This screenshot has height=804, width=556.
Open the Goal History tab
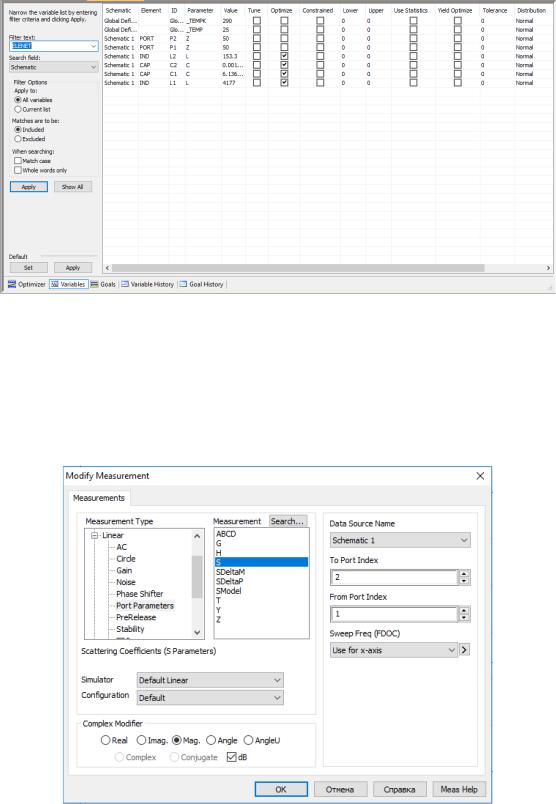[x=201, y=284]
